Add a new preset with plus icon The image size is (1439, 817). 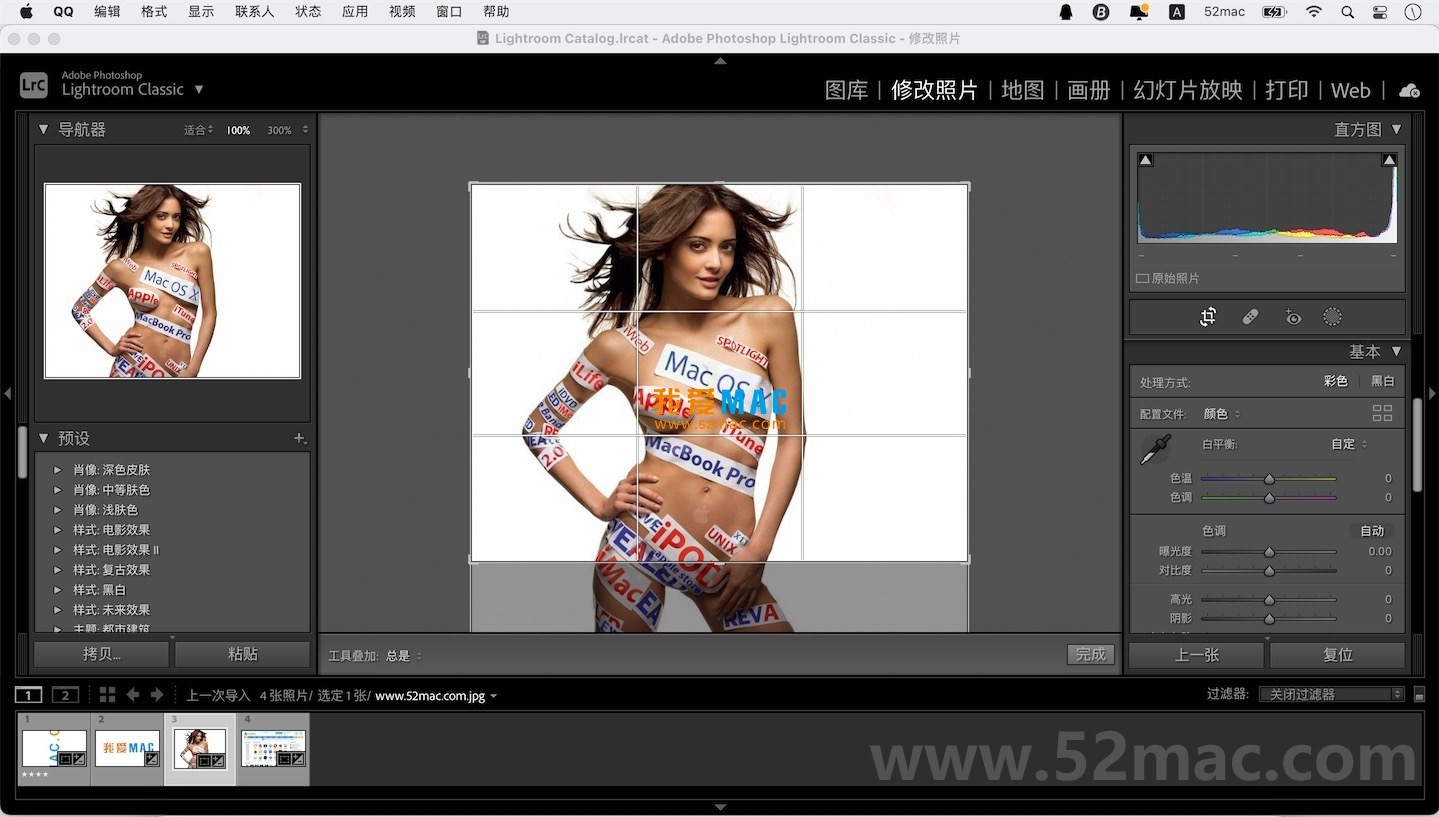pyautogui.click(x=299, y=438)
